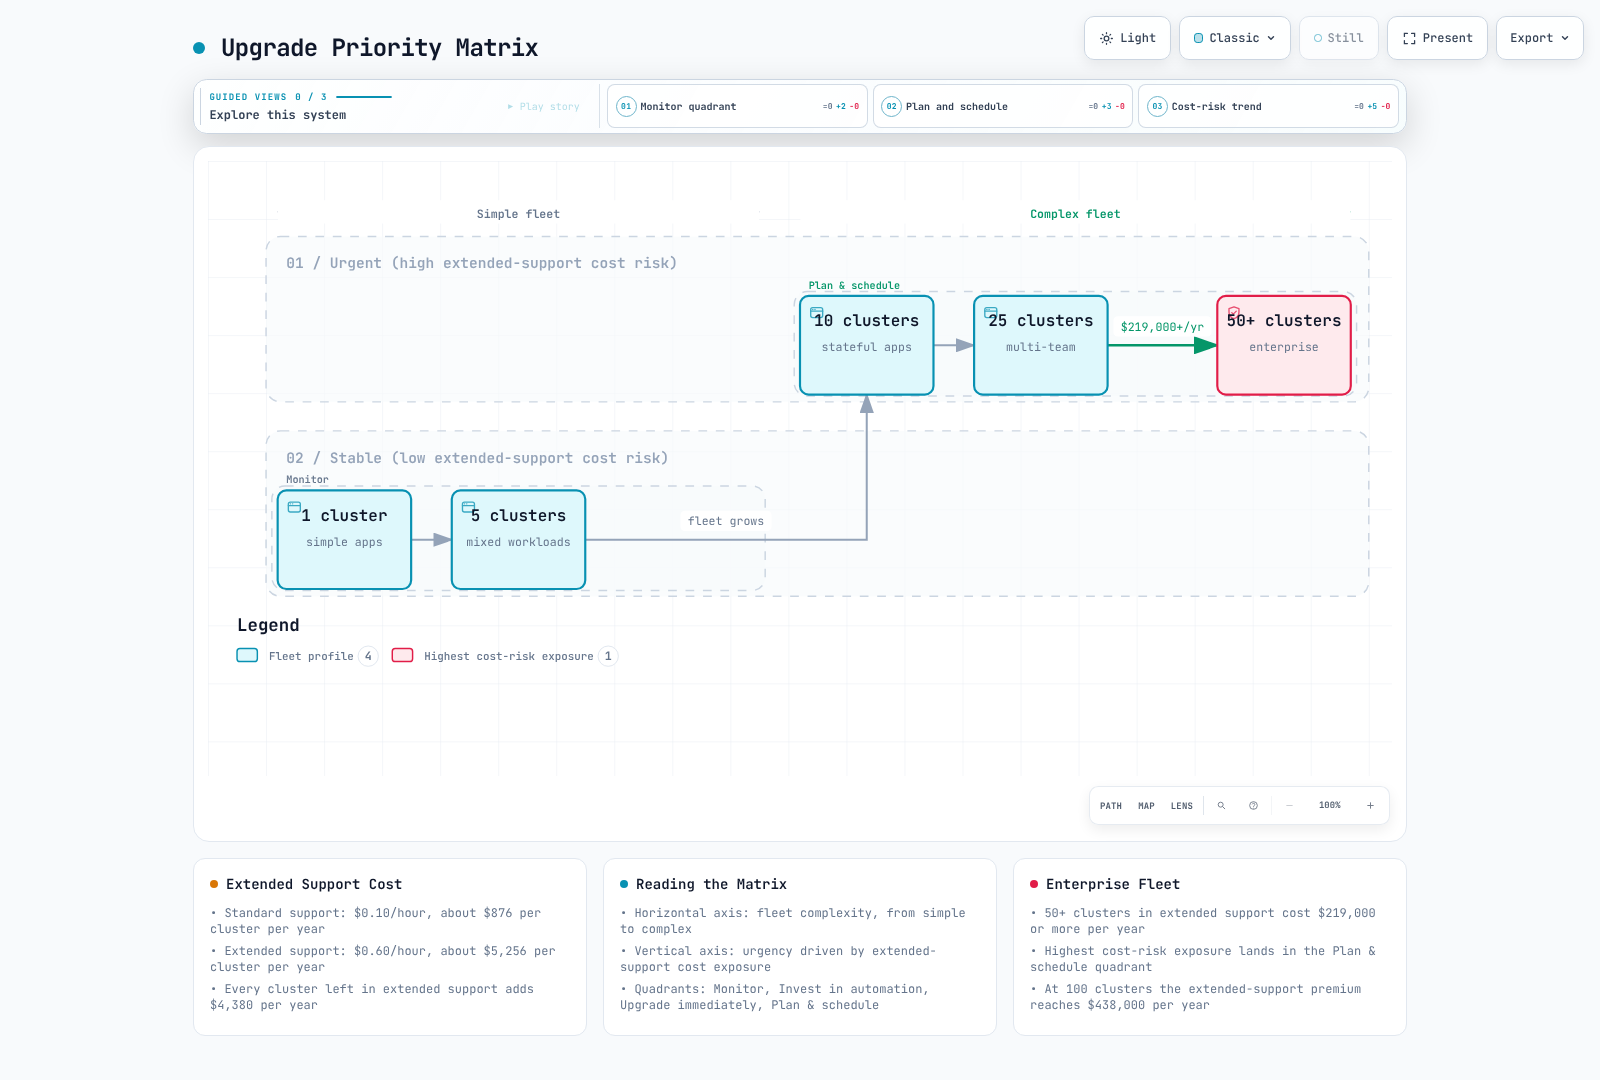Open the Monitor quadrant guided view

737,106
